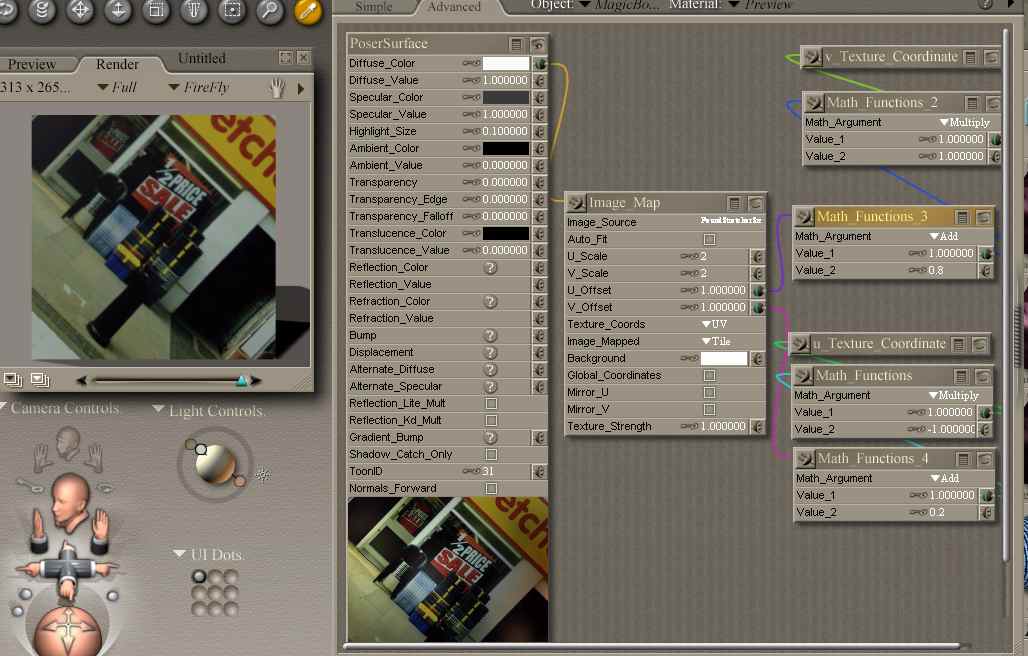Image resolution: width=1028 pixels, height=656 pixels.
Task: Open Math_Functions_3 node options icon
Action: coord(962,217)
